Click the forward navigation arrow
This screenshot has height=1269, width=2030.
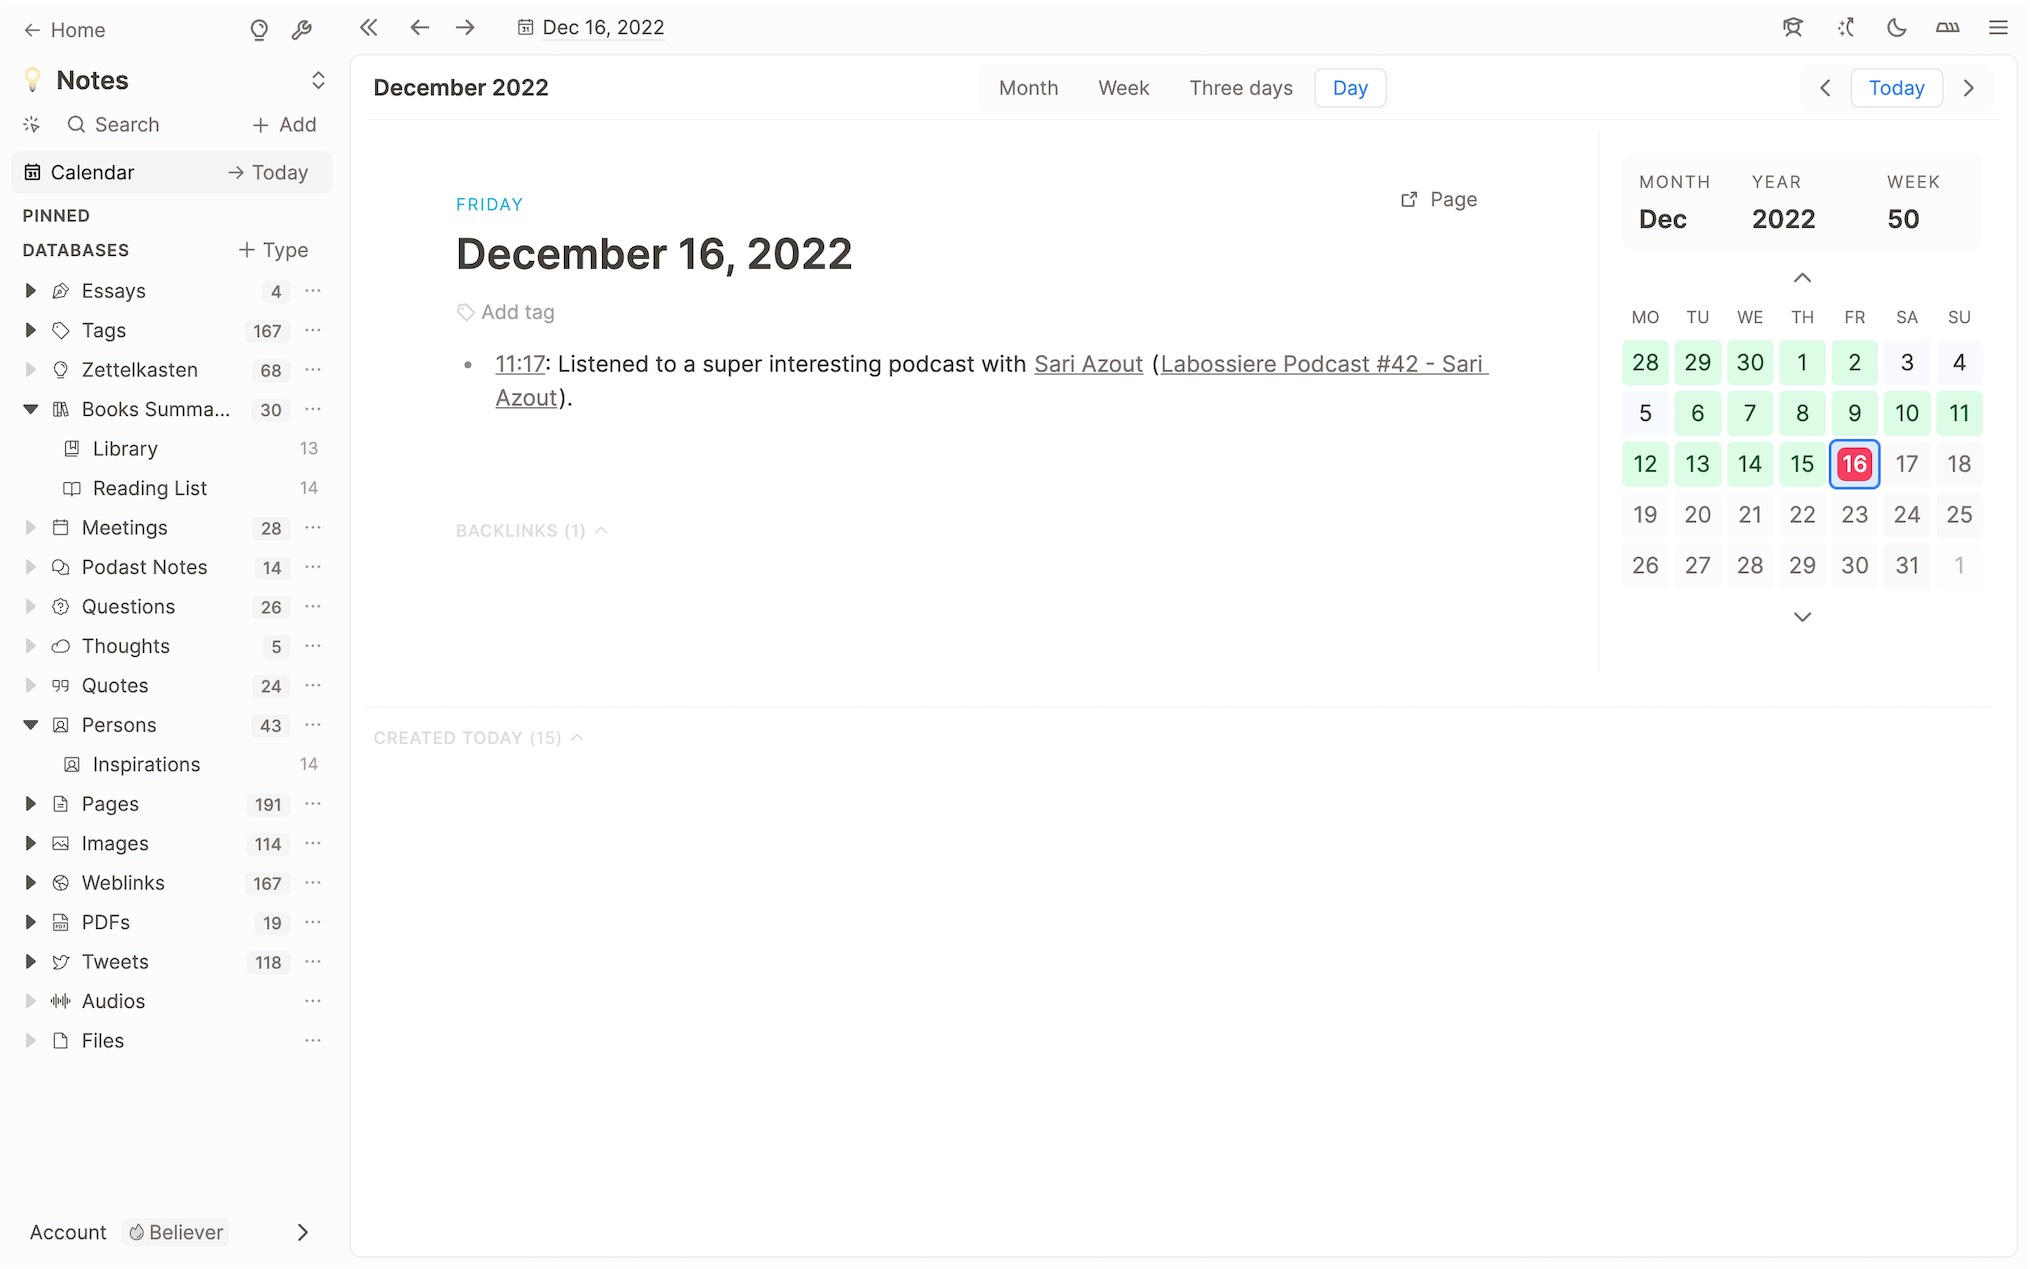point(466,26)
